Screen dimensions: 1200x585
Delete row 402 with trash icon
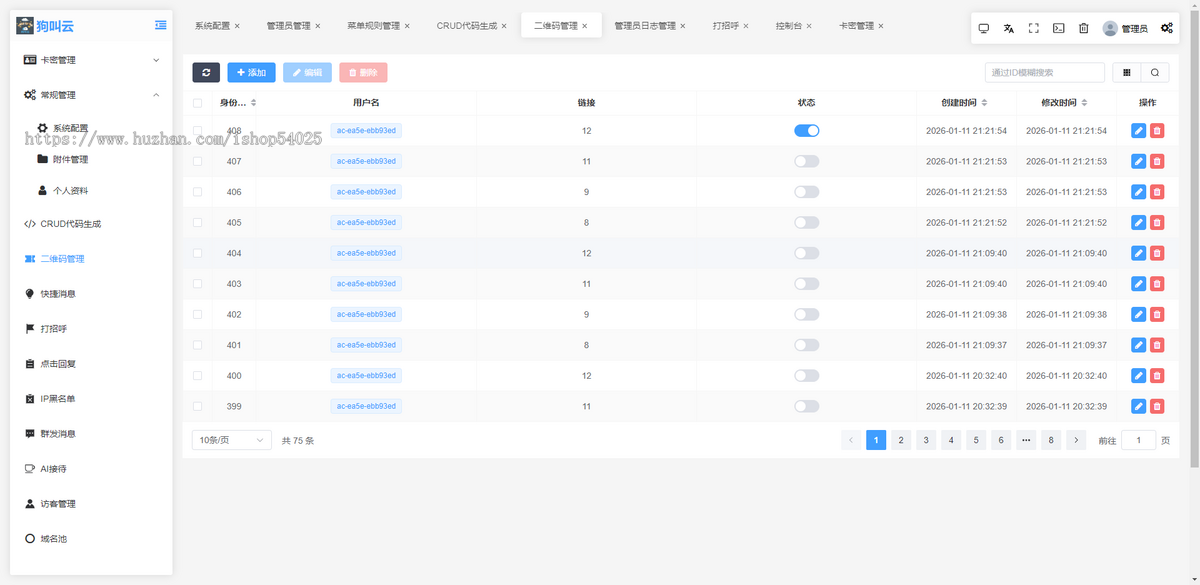coord(1157,314)
